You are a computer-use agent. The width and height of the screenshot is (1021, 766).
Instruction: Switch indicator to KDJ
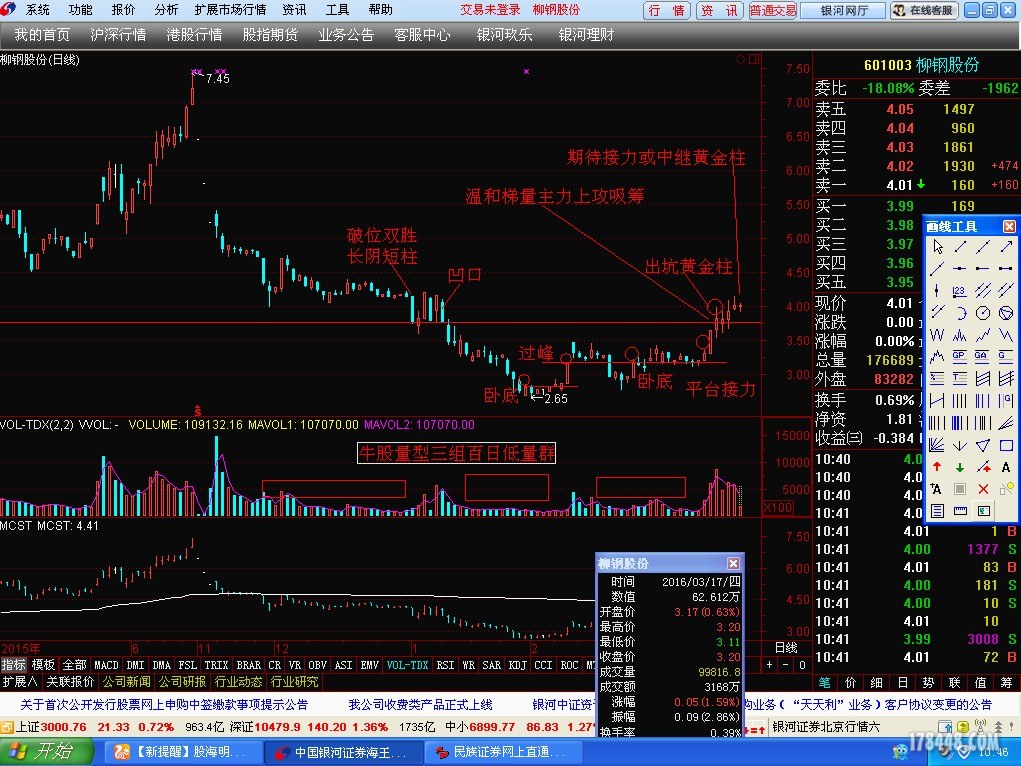pos(517,665)
